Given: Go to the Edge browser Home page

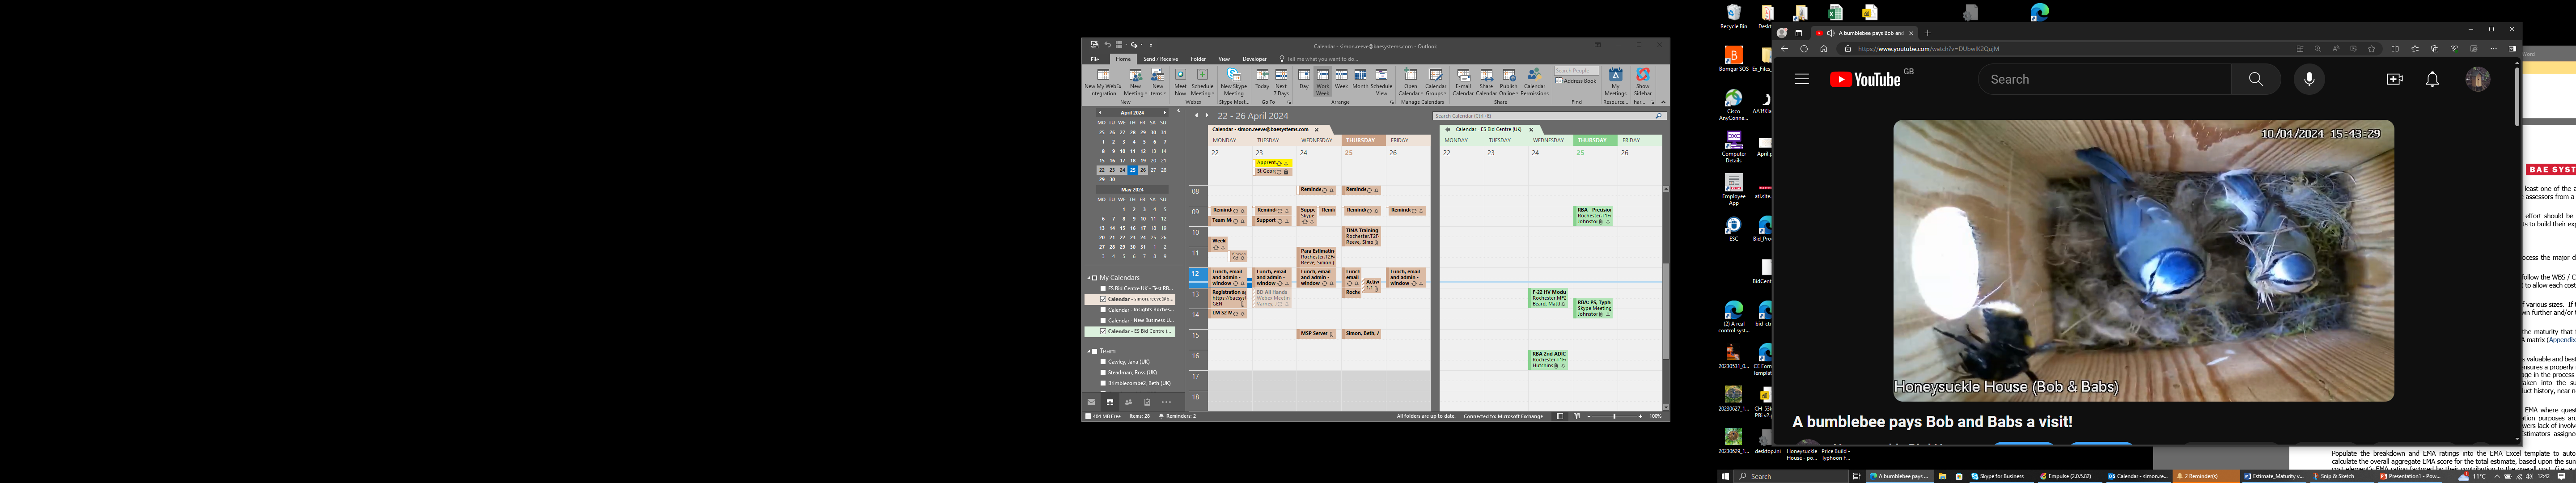Looking at the screenshot, I should 1824,49.
